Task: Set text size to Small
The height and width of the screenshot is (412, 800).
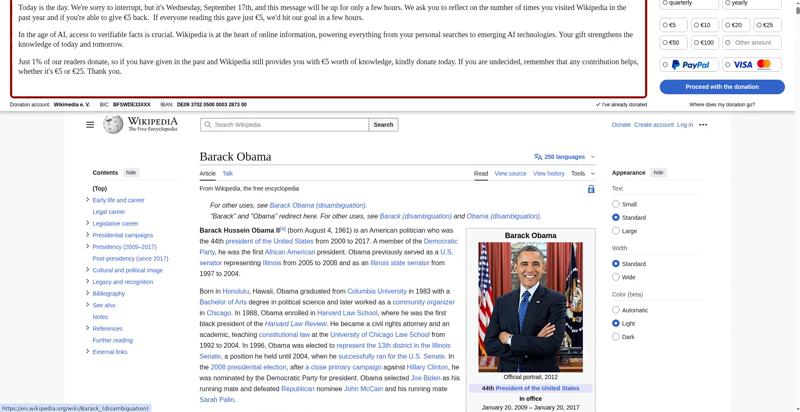Action: pyautogui.click(x=616, y=204)
